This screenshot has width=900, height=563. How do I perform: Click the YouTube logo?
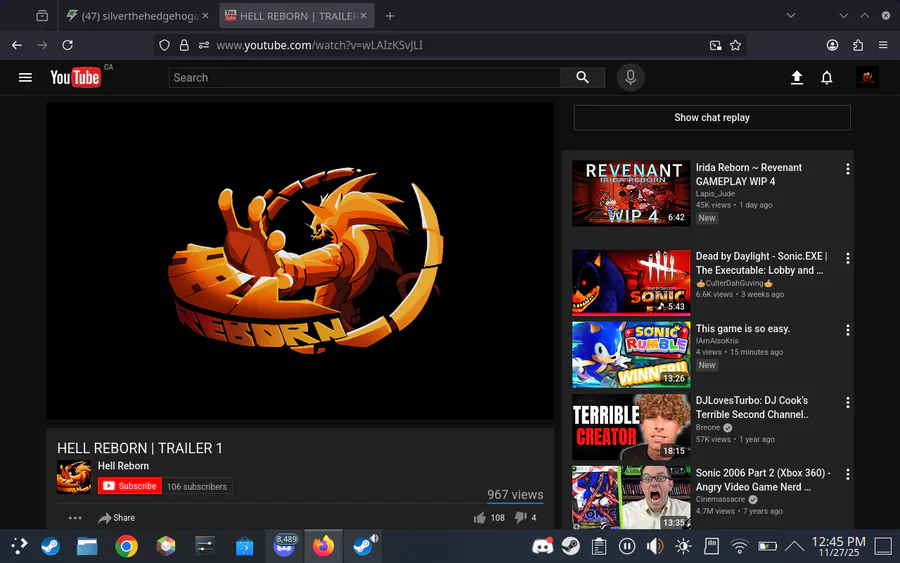pos(75,77)
